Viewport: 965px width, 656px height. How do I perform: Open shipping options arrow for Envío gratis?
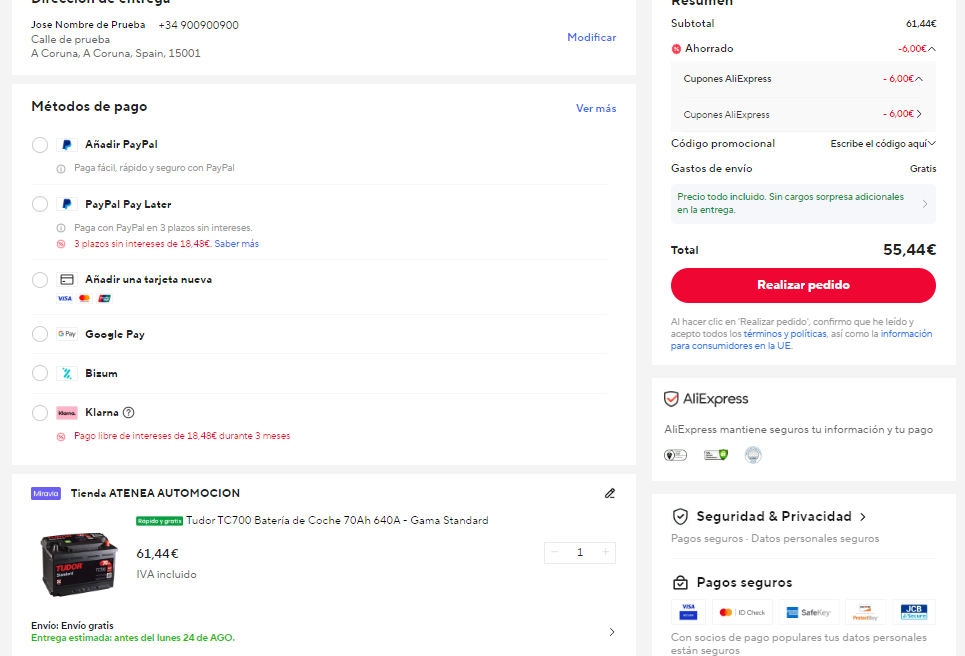click(612, 632)
